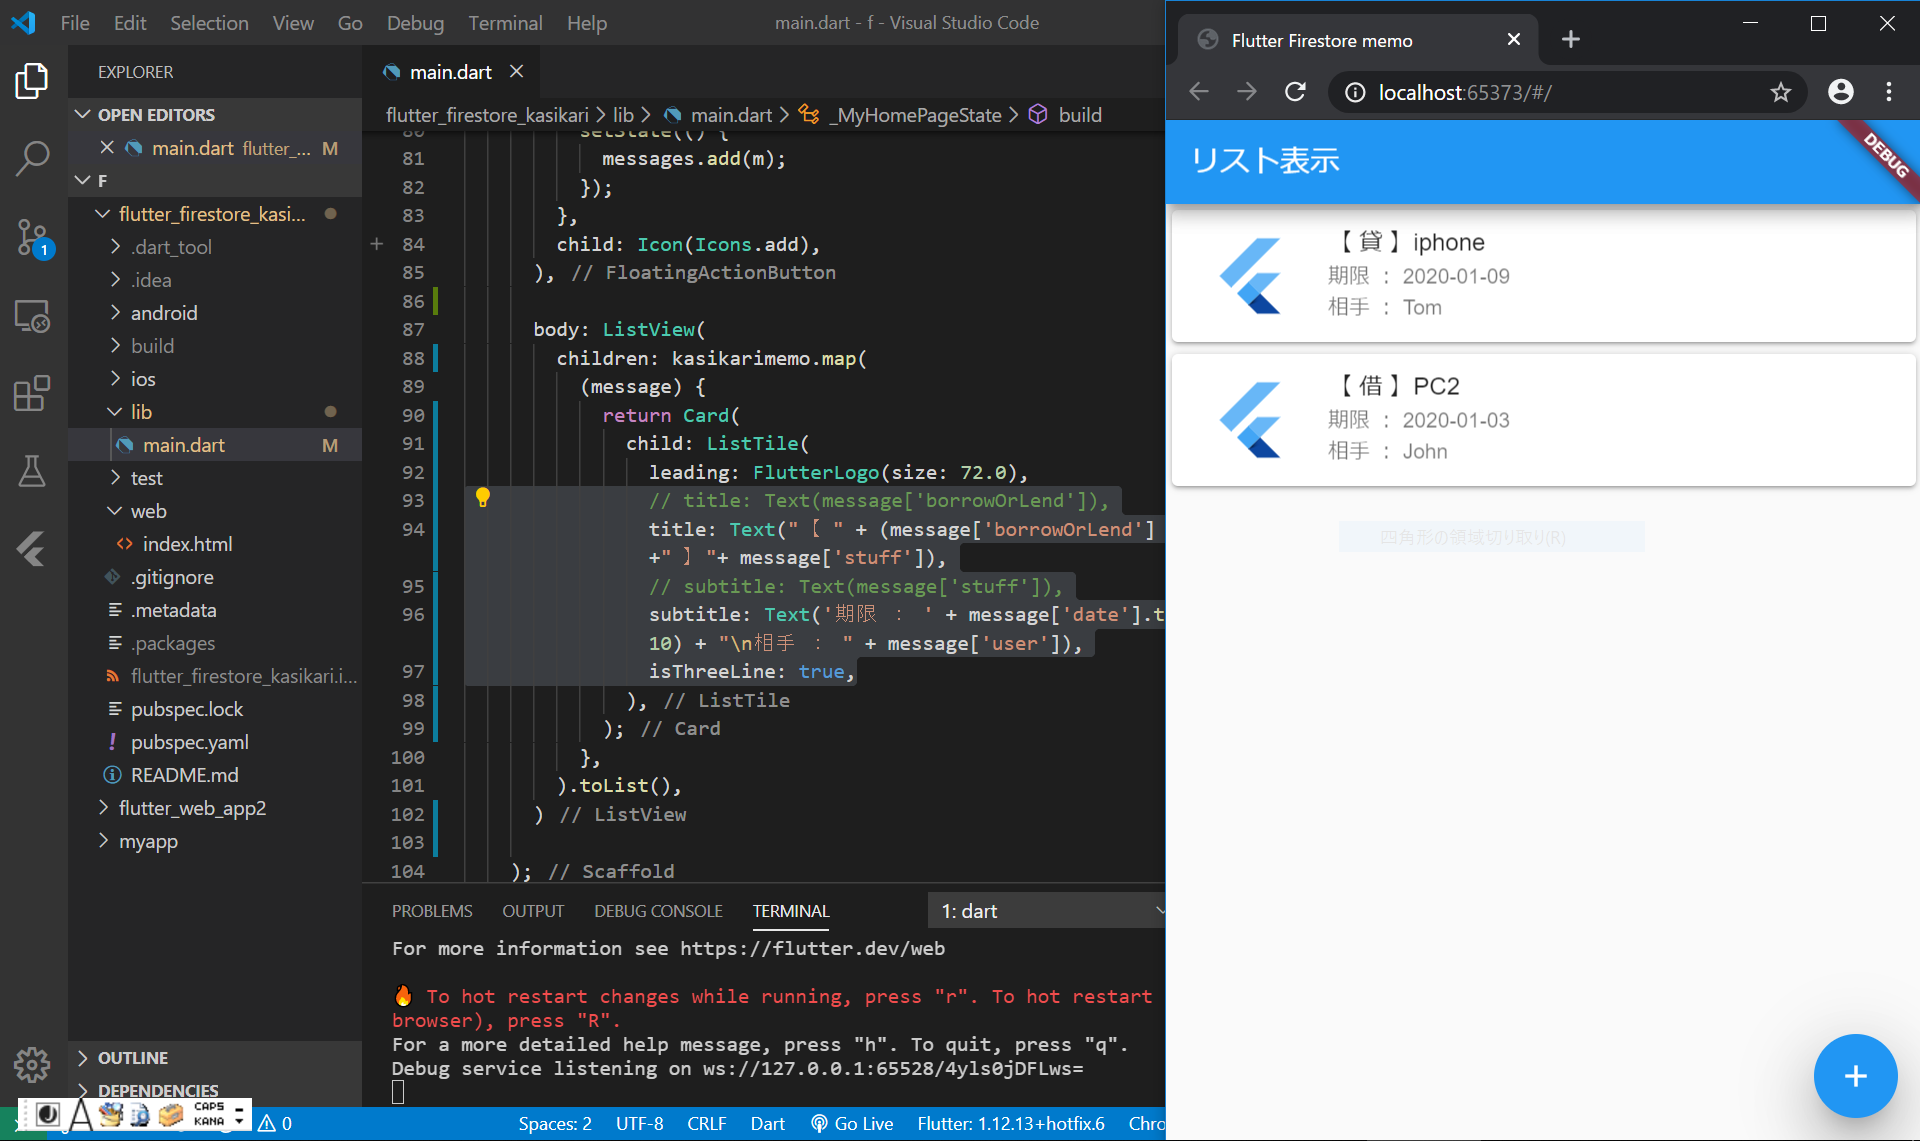Open the Remote Explorer view icon

[x=32, y=316]
